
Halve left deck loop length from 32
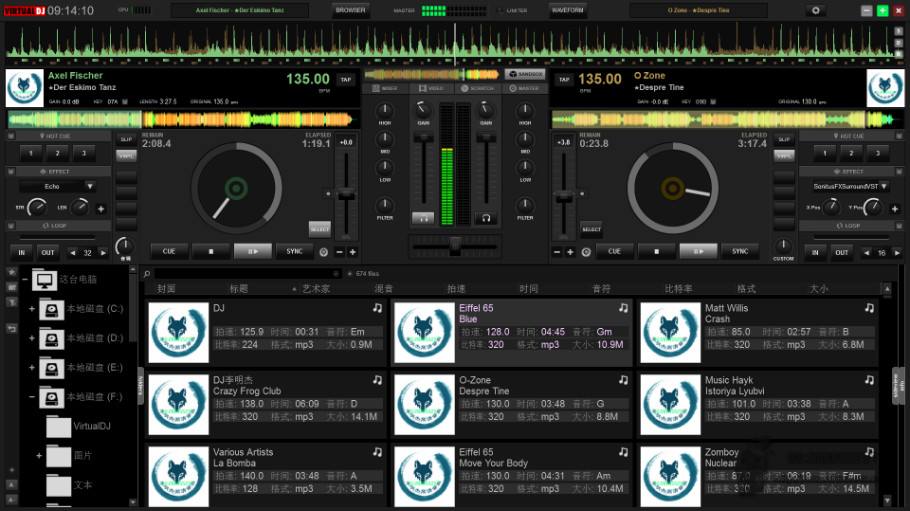73,253
